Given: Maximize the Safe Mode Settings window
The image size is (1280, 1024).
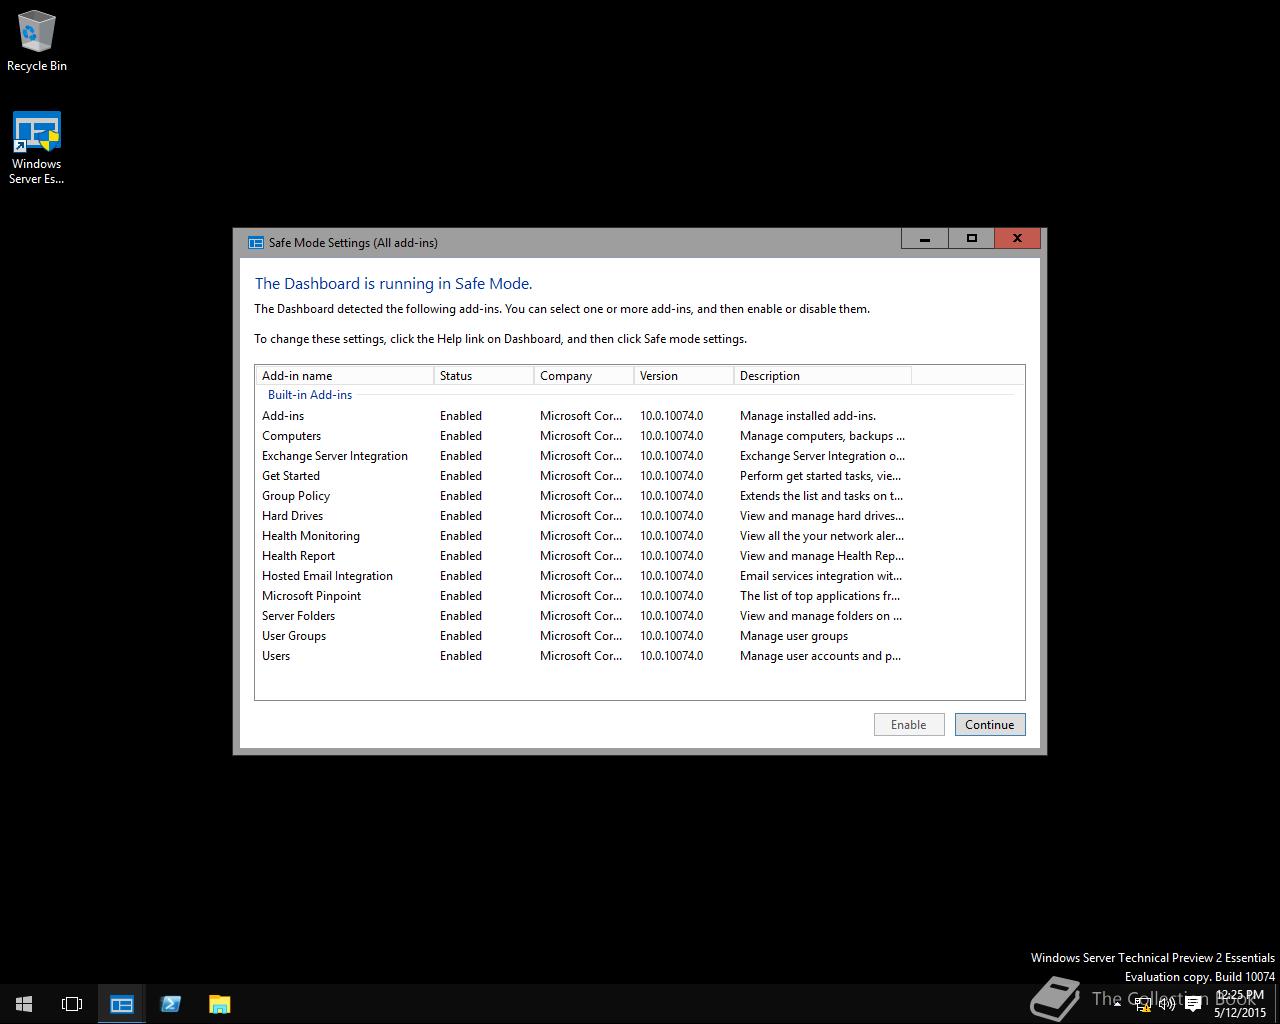Looking at the screenshot, I should pos(971,238).
